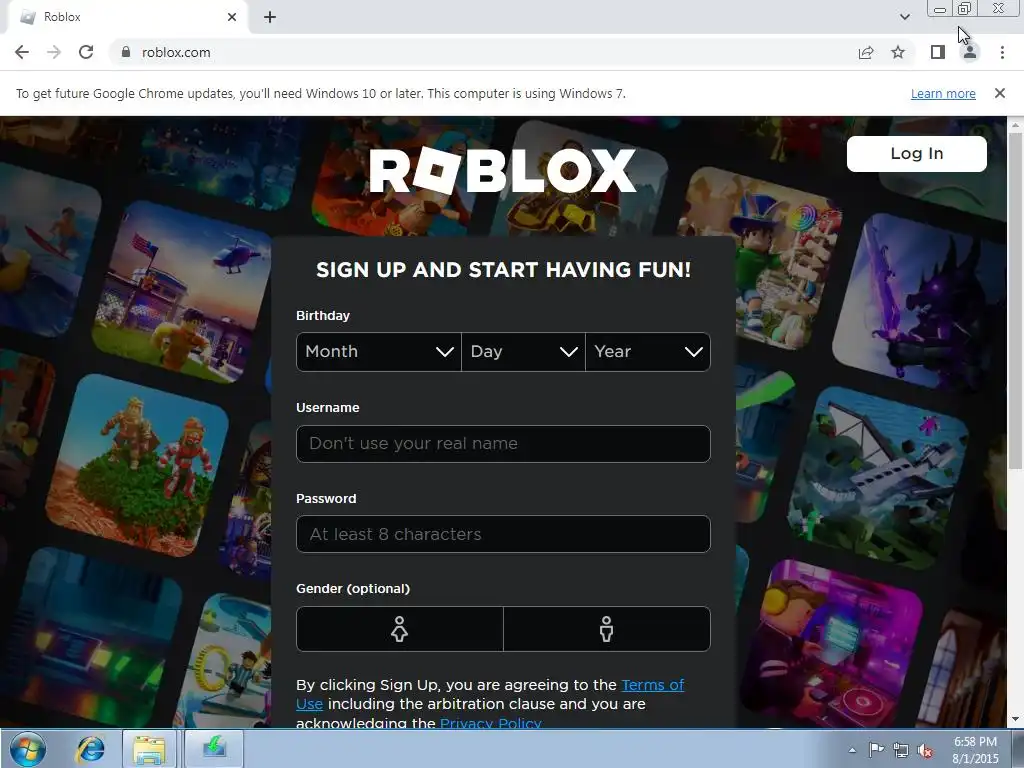Screen dimensions: 1024x768
Task: Share this page using the share icon
Action: click(866, 52)
